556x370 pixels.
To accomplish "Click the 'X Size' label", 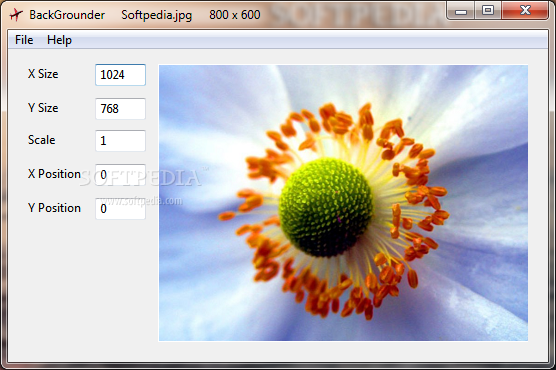I will coord(43,74).
